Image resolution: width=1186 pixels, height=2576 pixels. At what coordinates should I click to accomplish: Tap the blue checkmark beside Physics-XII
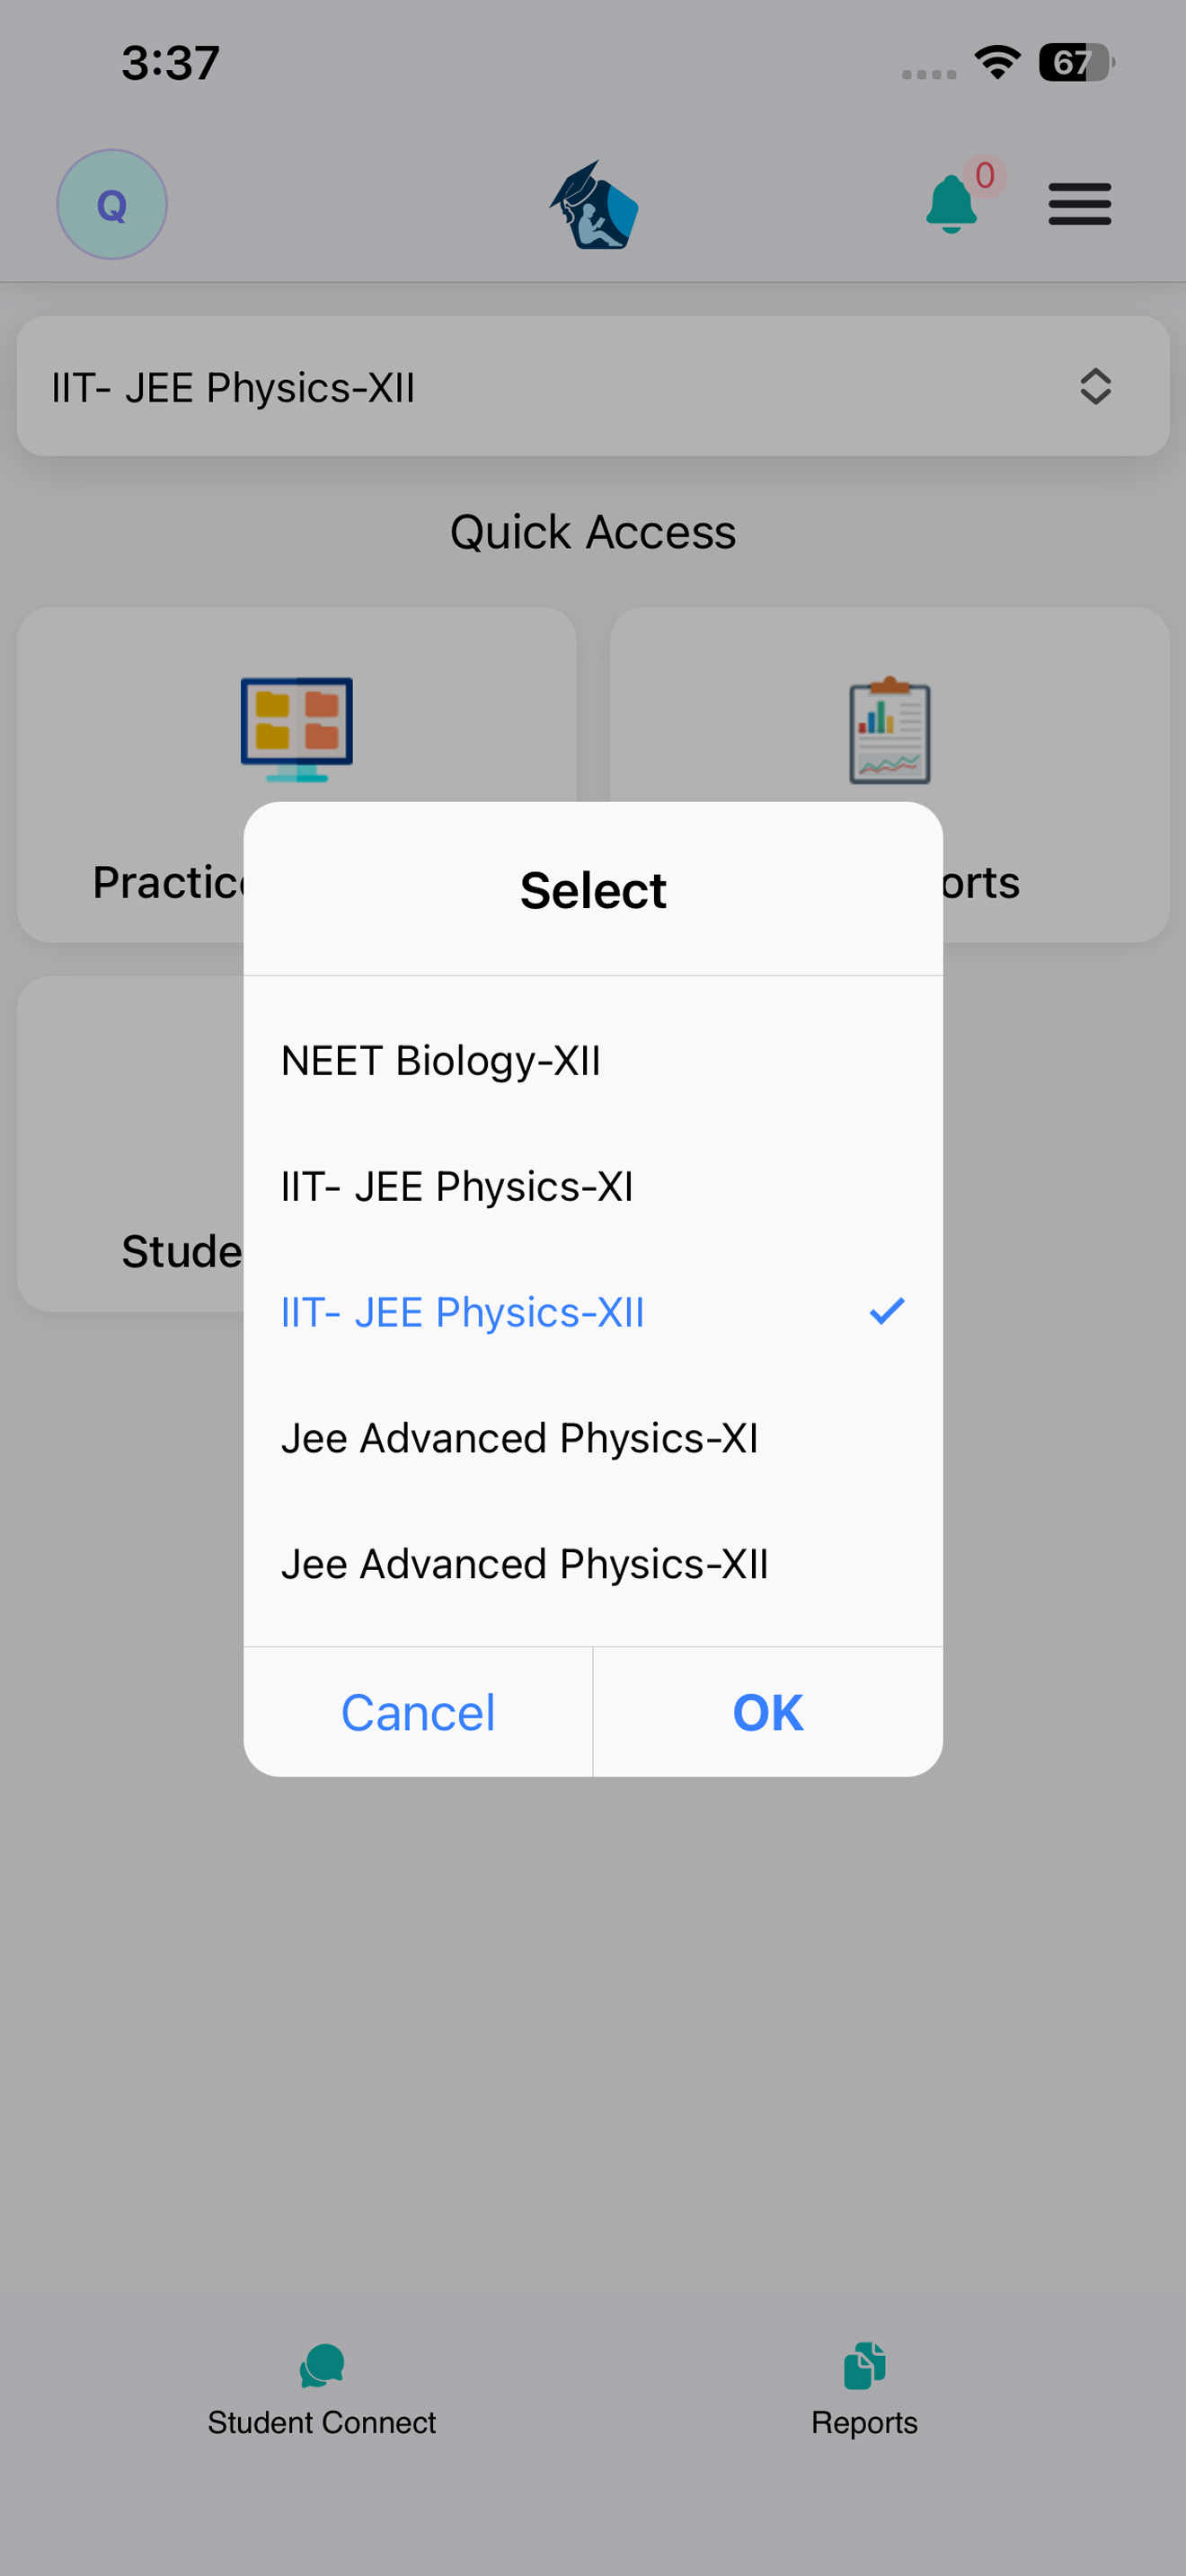point(886,1311)
